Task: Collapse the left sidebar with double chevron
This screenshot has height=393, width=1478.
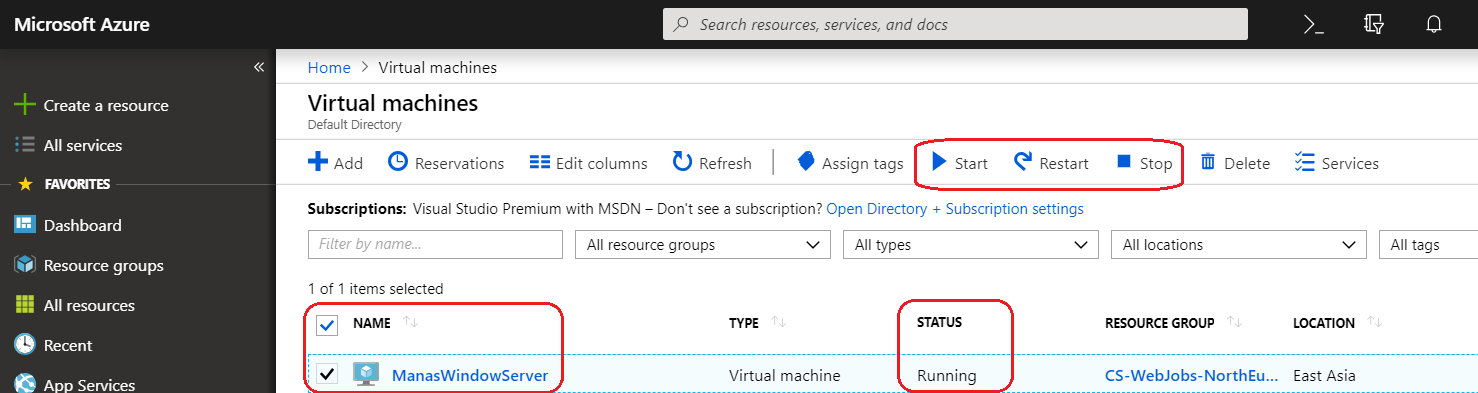Action: 259,67
